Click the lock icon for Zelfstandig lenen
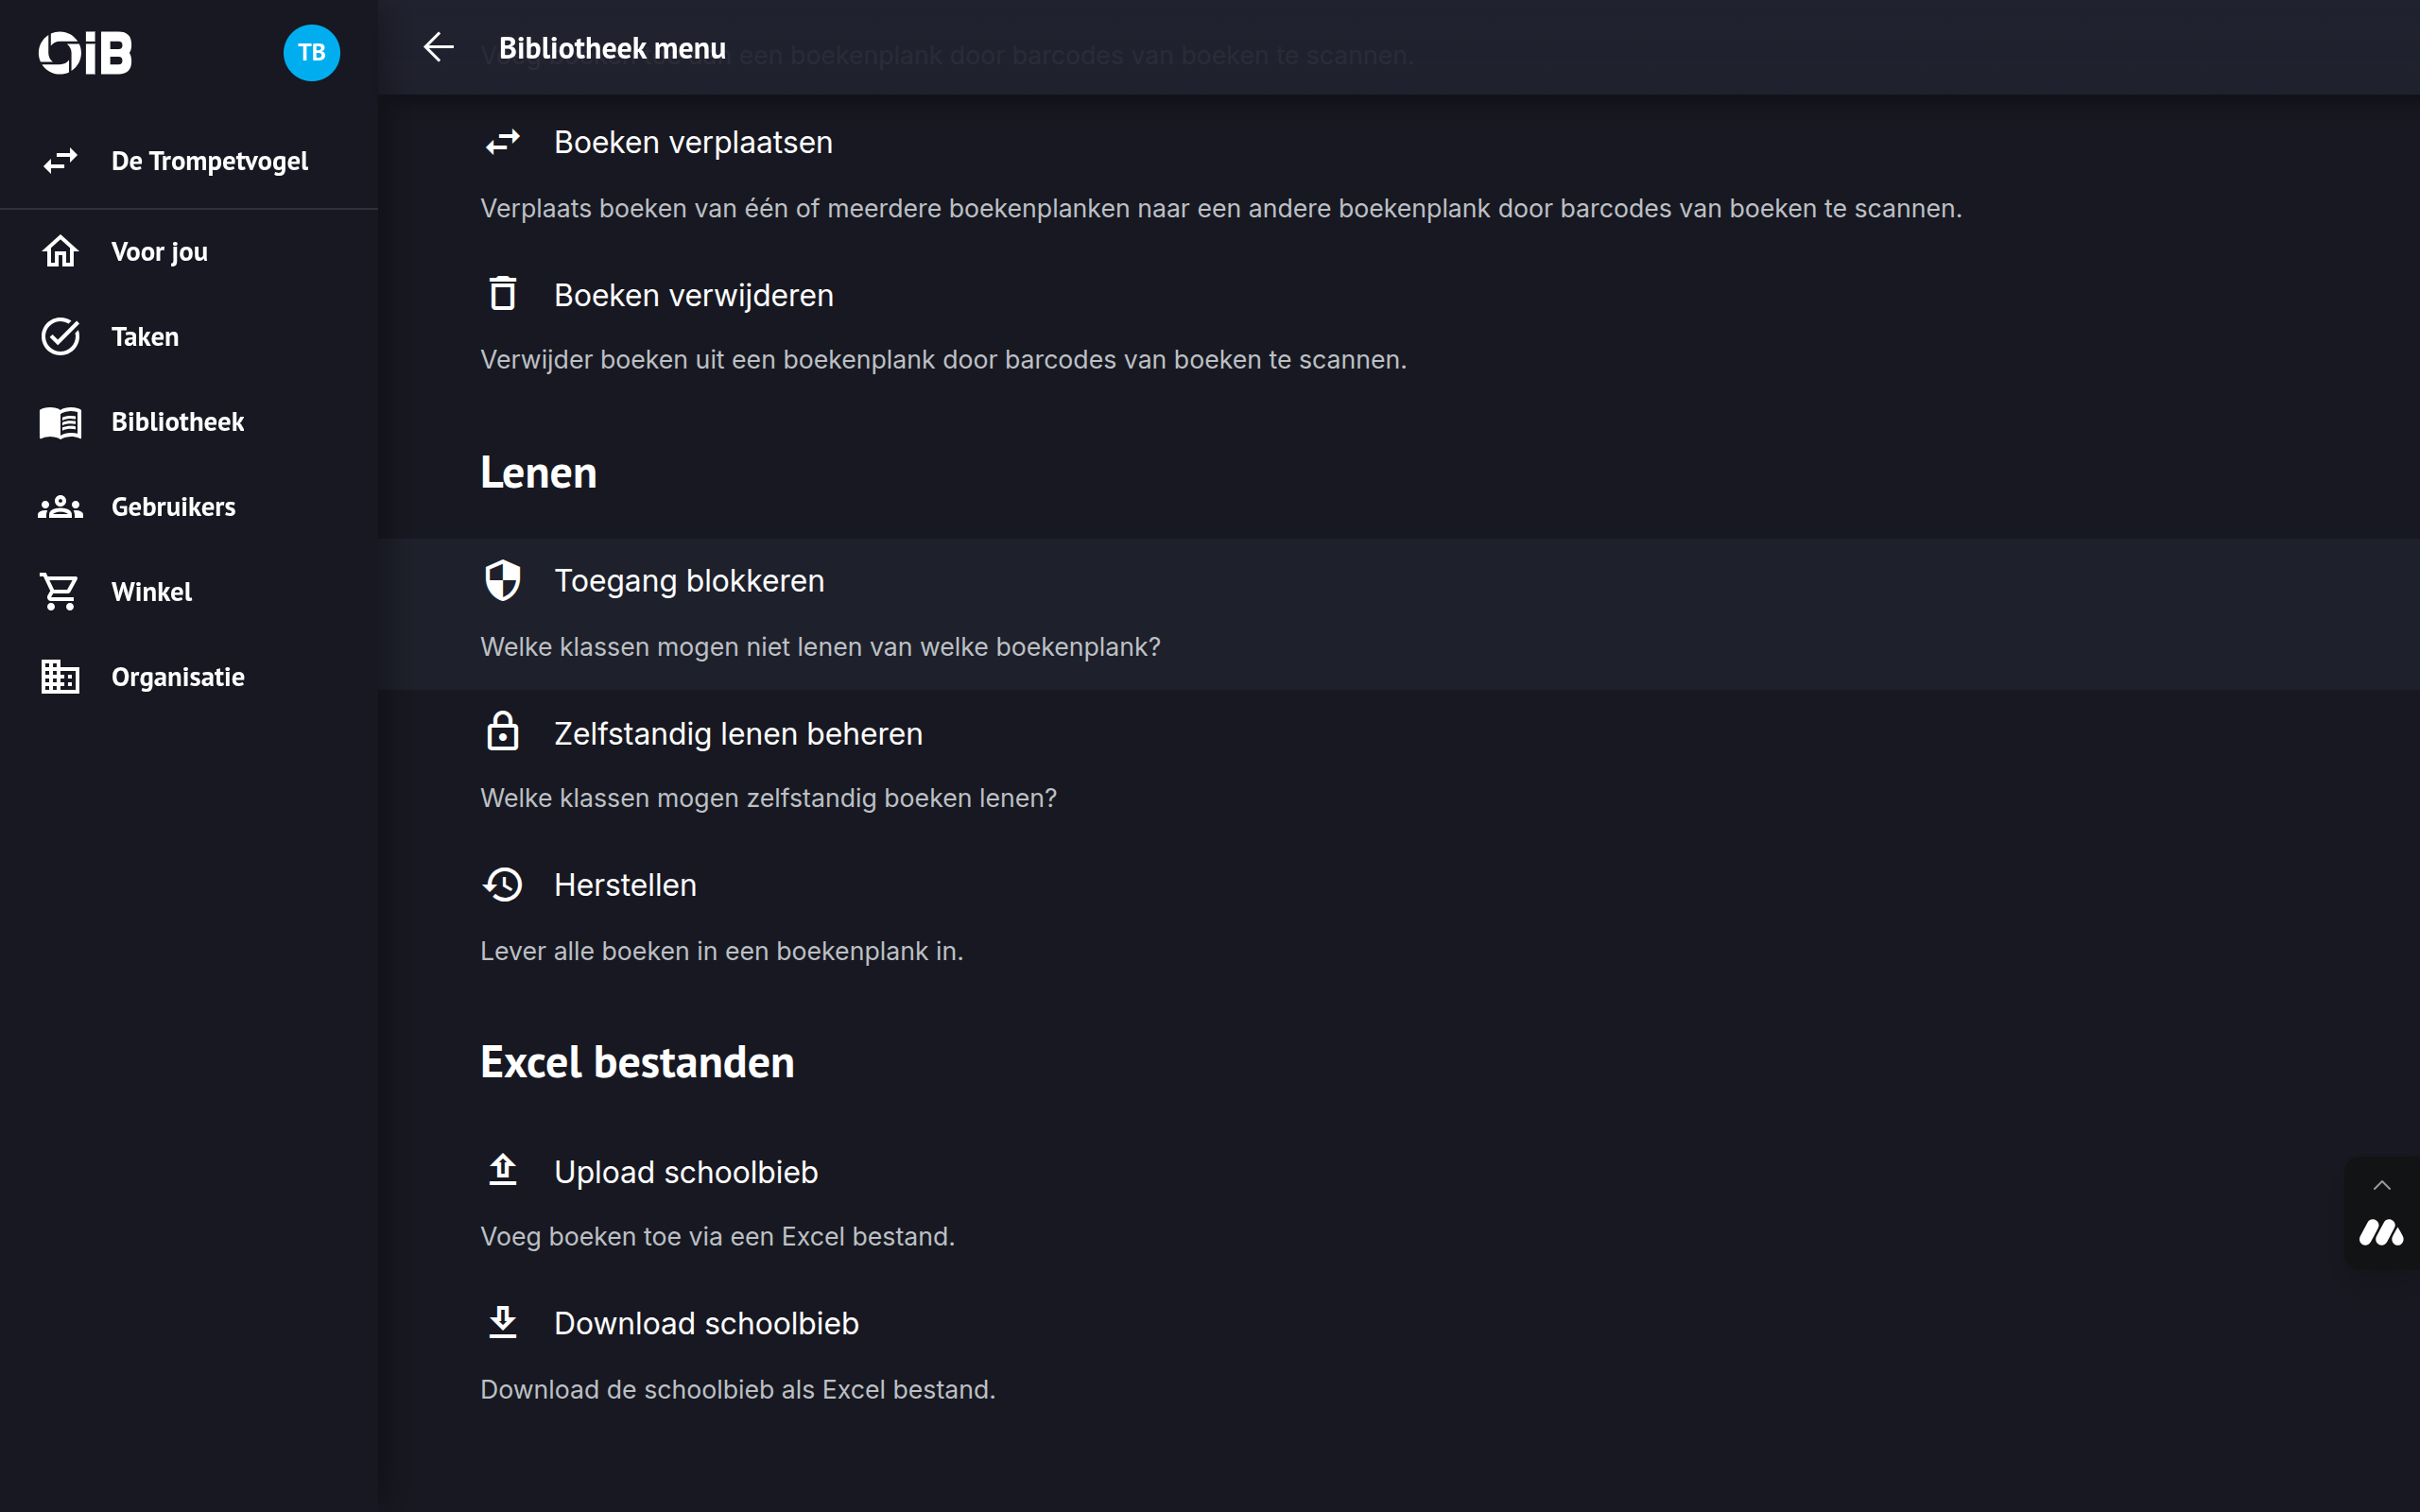The height and width of the screenshot is (1512, 2420). pyautogui.click(x=503, y=733)
